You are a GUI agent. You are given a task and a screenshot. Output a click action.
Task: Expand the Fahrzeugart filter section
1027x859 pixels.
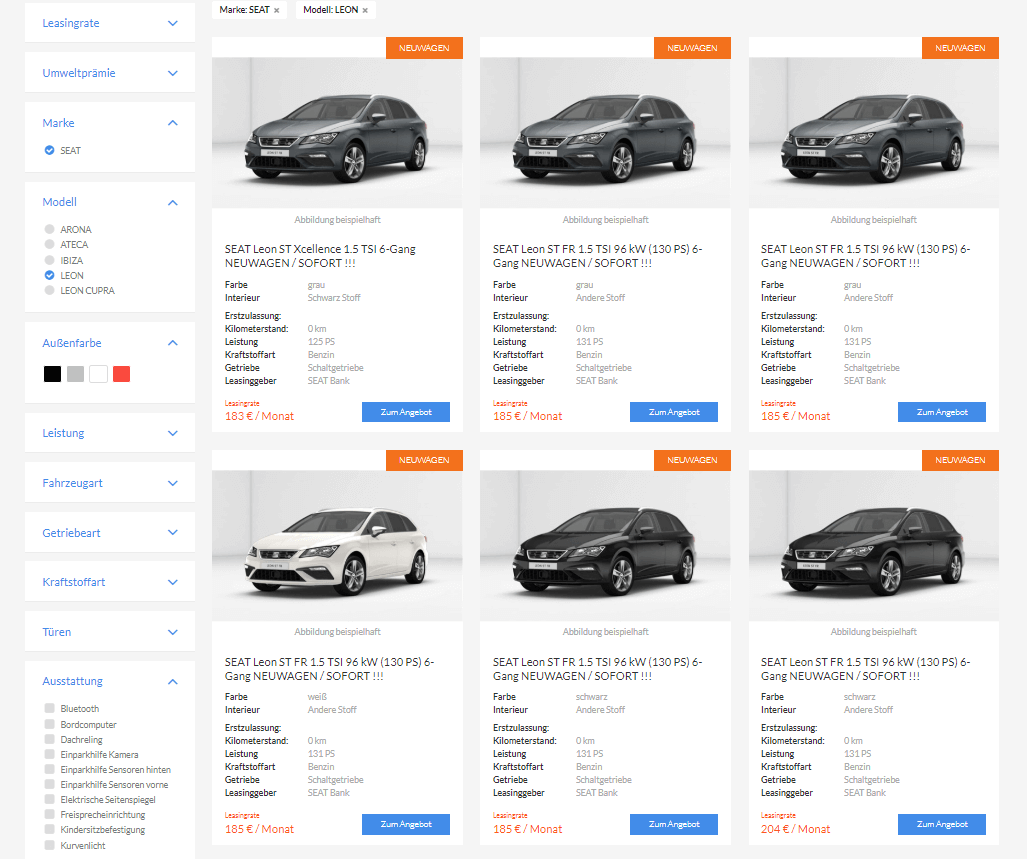tap(173, 483)
